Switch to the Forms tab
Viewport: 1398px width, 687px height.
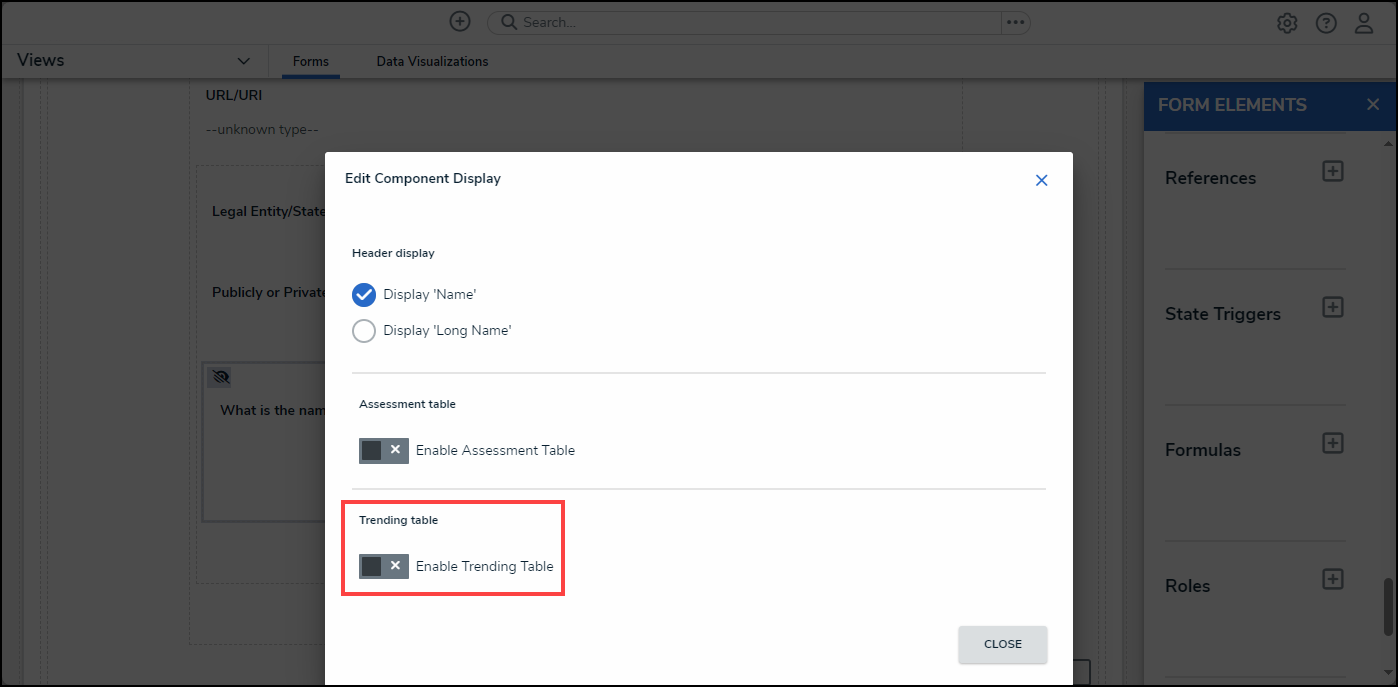point(310,61)
